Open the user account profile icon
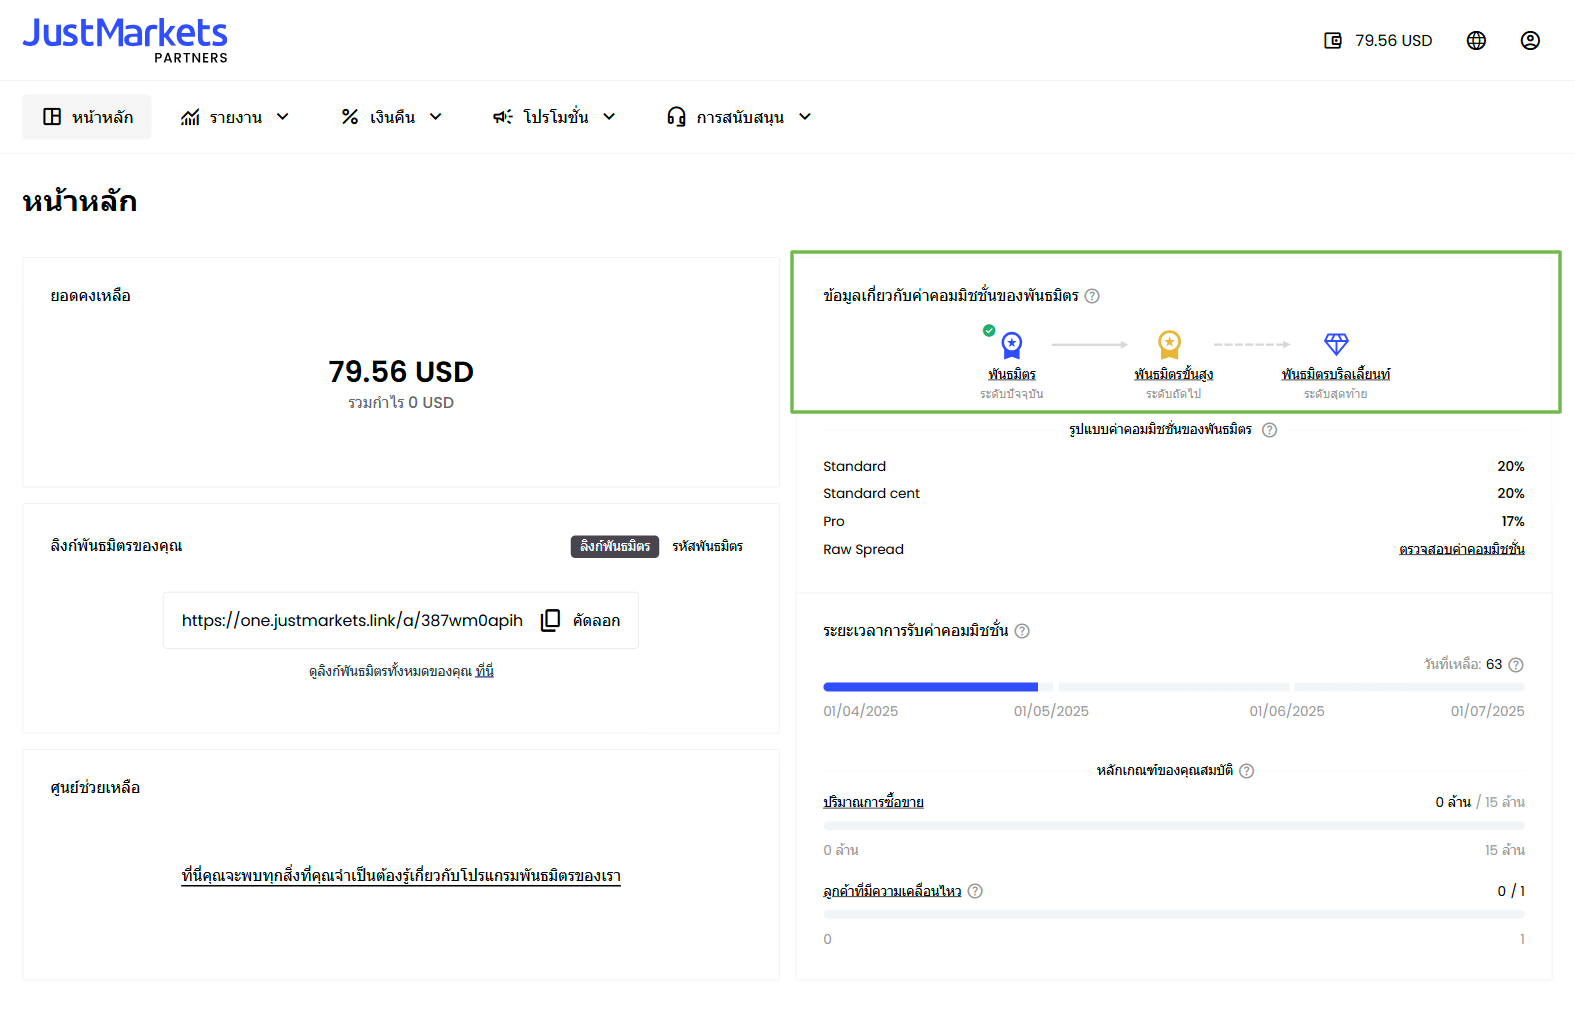The height and width of the screenshot is (1012, 1575). click(x=1530, y=41)
